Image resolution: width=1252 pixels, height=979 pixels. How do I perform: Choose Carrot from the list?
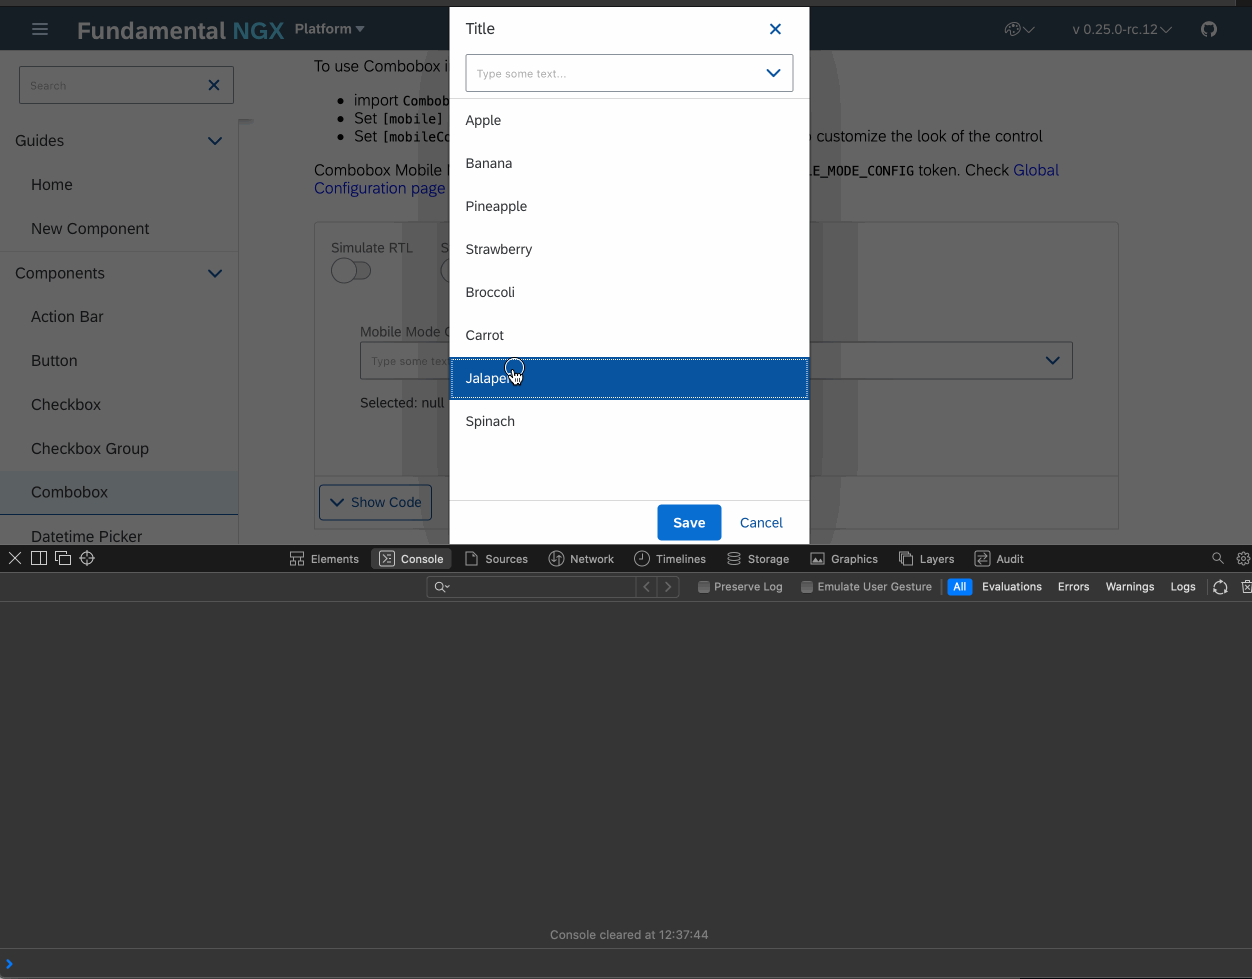(x=629, y=335)
